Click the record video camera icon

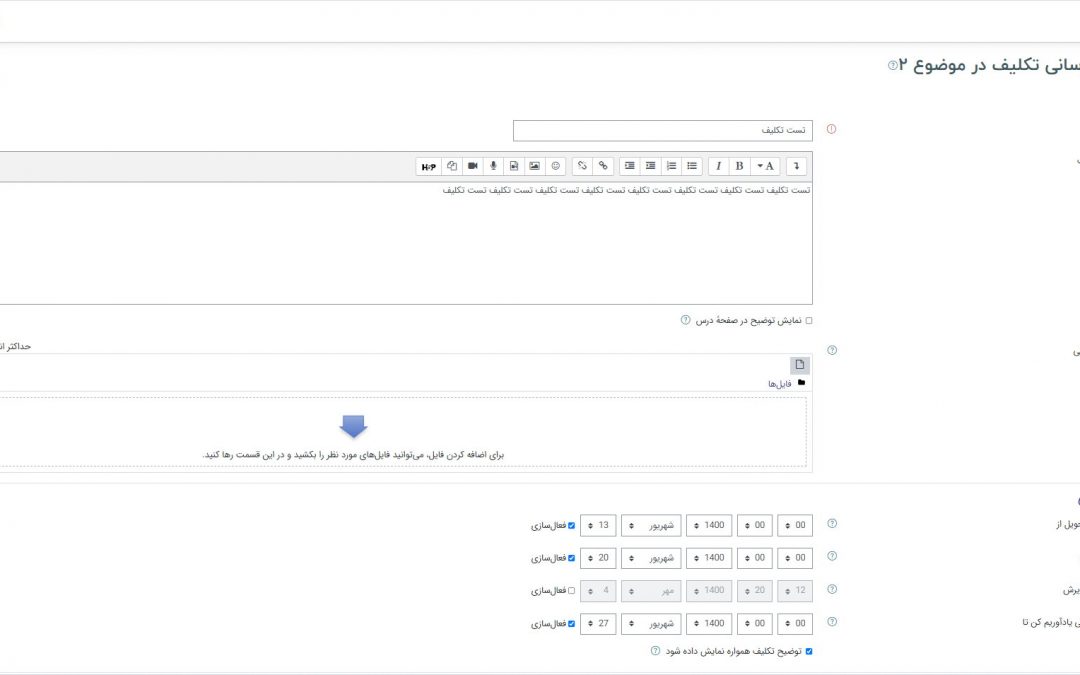(x=472, y=166)
